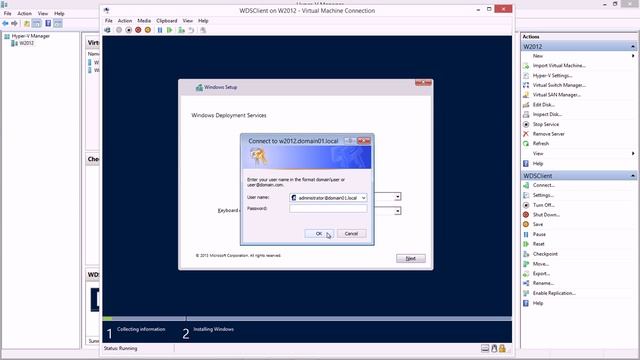Click orange Save icon in VM toolbar
The width and height of the screenshot is (640, 360).
pyautogui.click(x=148, y=30)
